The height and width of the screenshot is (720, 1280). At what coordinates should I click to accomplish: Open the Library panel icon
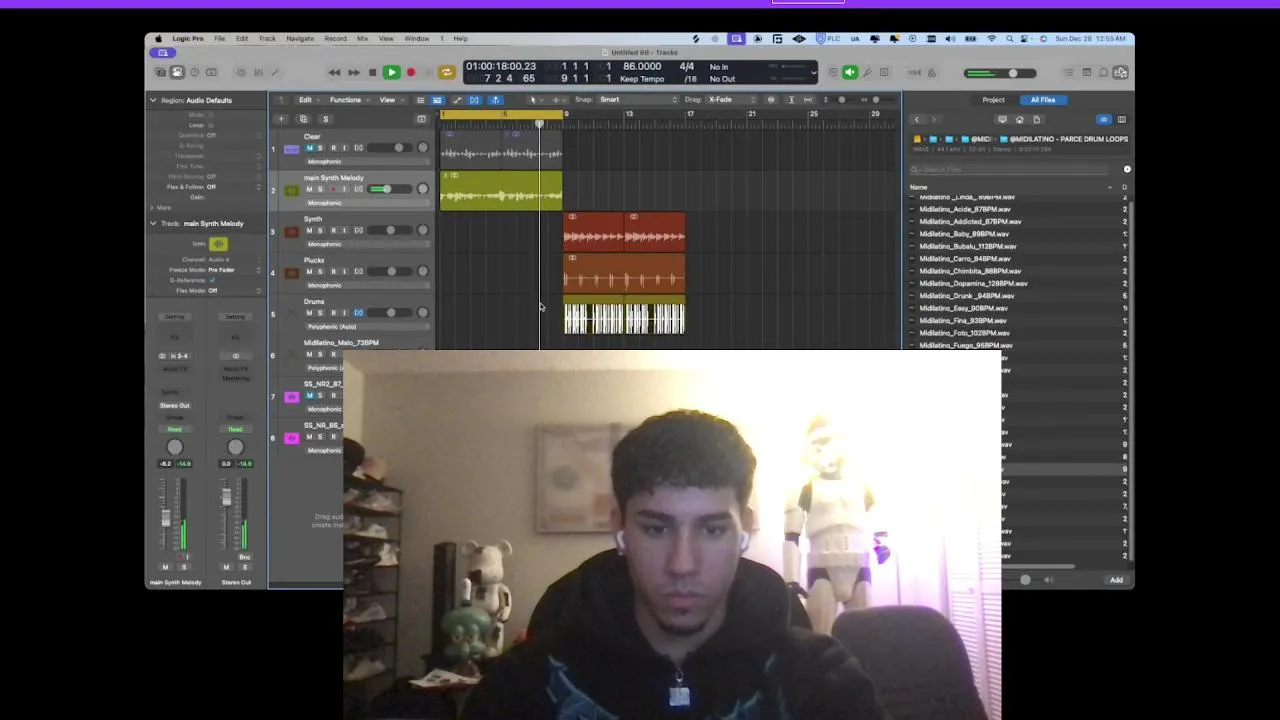click(160, 72)
